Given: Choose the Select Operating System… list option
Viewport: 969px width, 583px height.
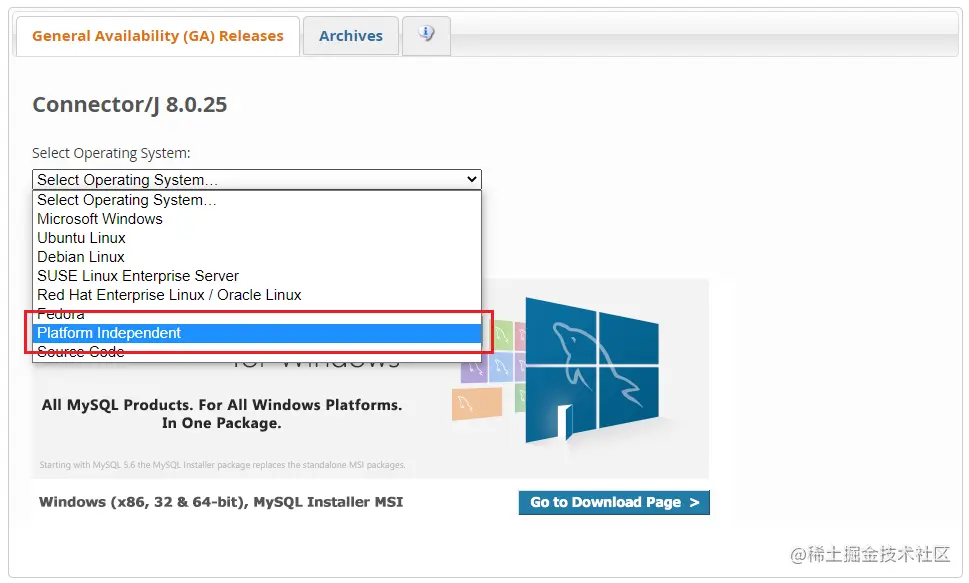Looking at the screenshot, I should point(256,200).
